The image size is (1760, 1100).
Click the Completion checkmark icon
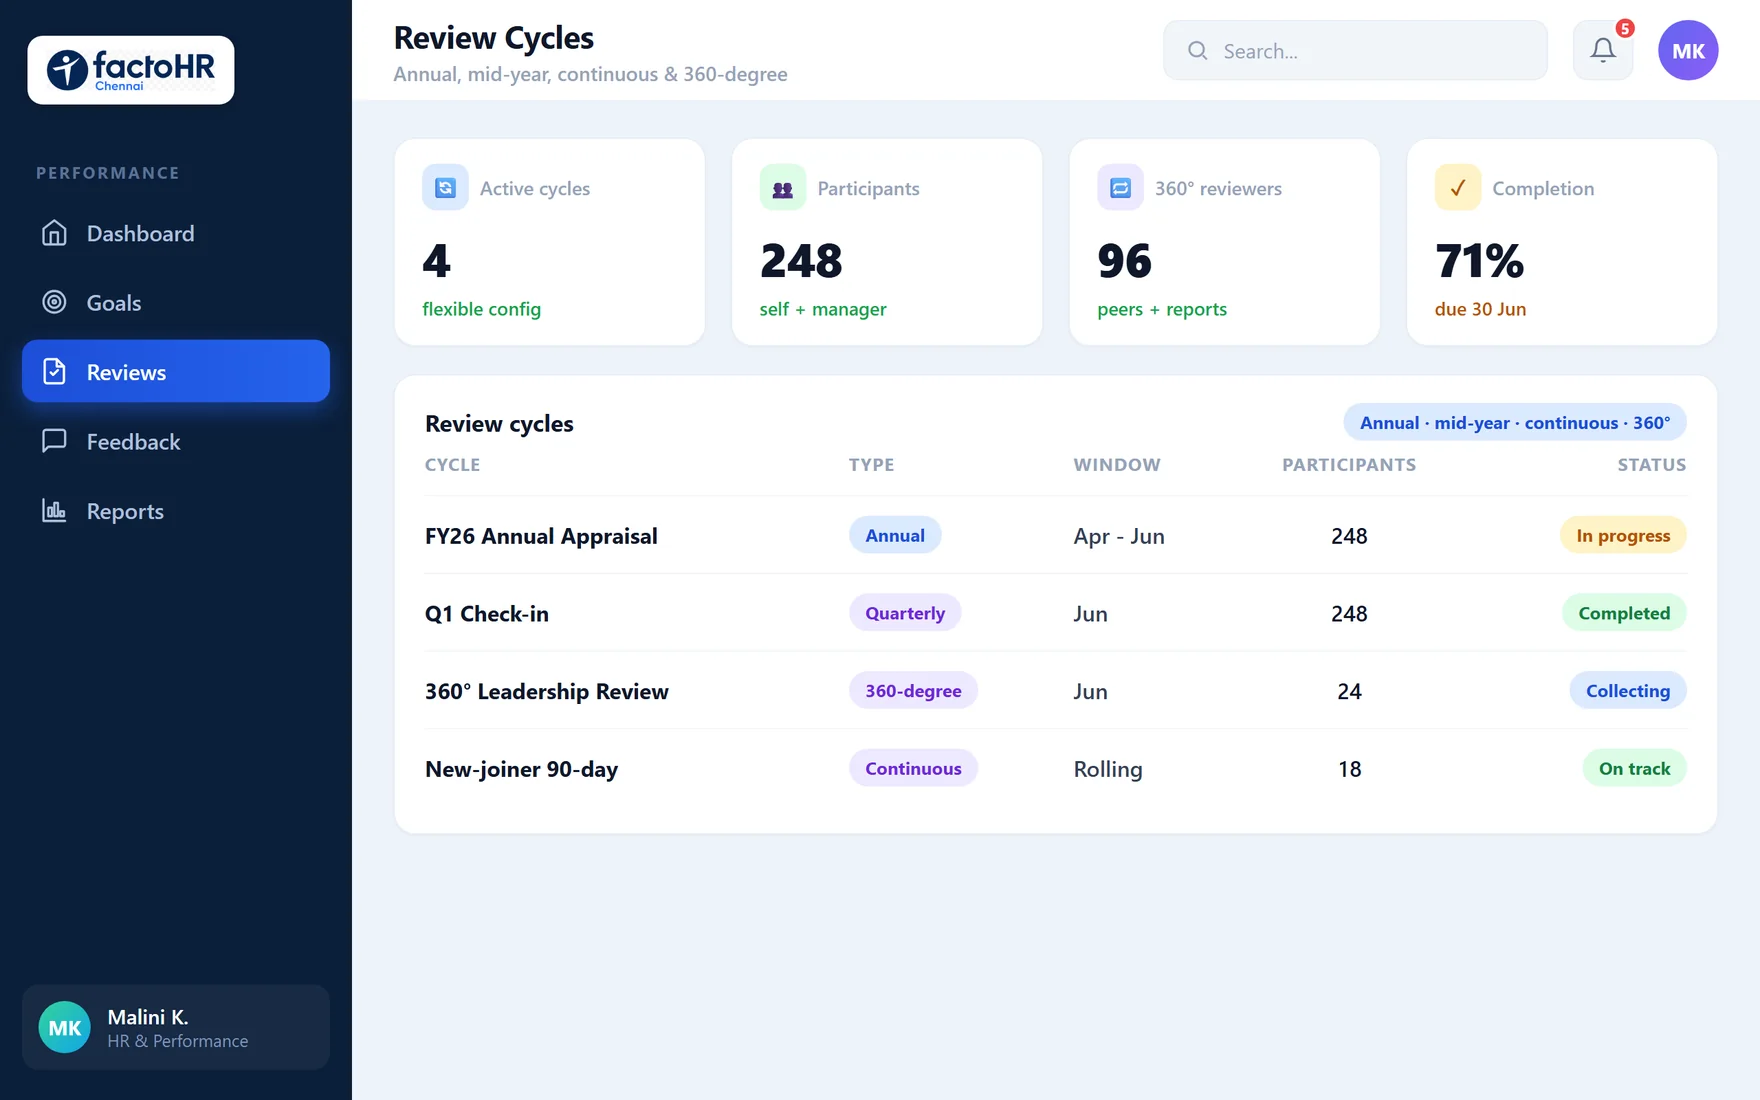pos(1458,187)
